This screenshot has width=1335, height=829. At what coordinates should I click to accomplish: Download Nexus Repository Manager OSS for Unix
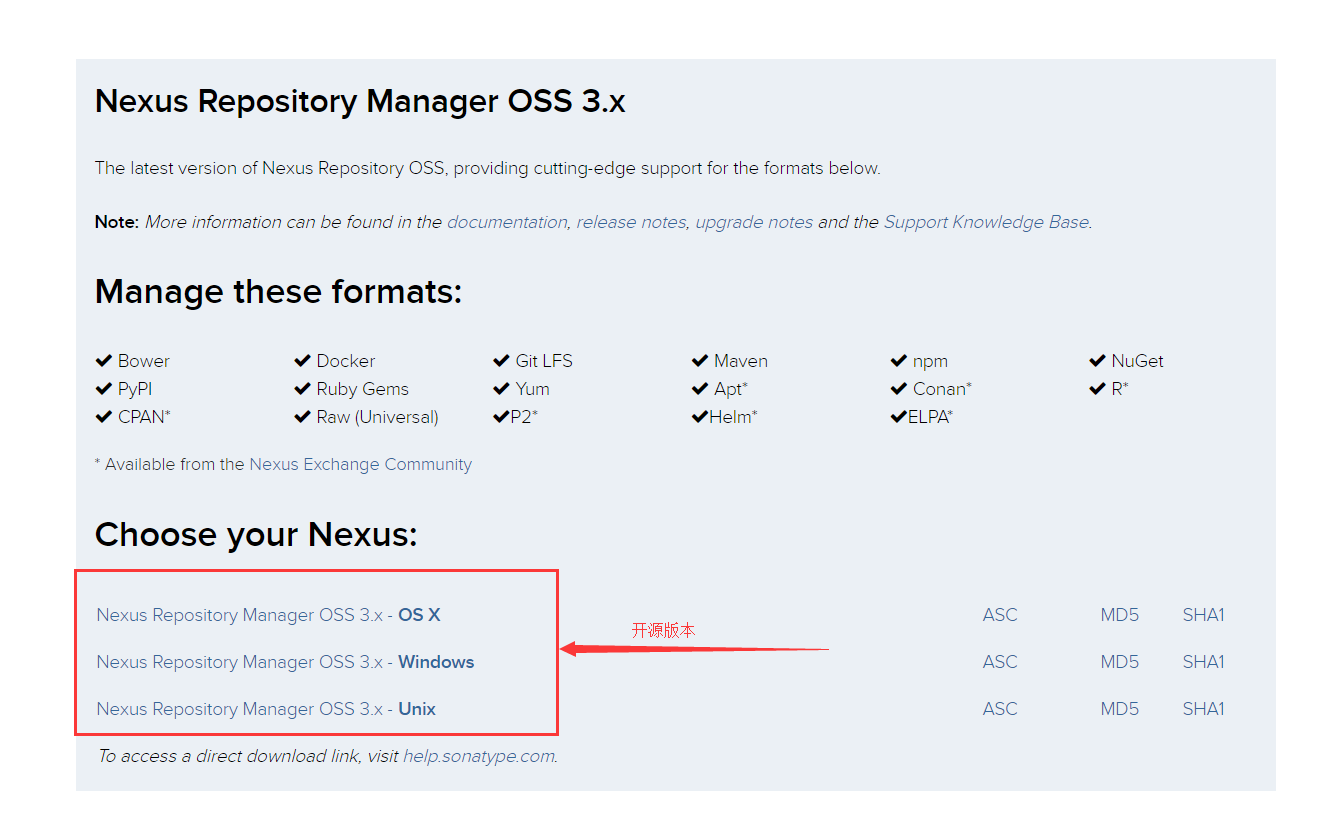[x=266, y=709]
